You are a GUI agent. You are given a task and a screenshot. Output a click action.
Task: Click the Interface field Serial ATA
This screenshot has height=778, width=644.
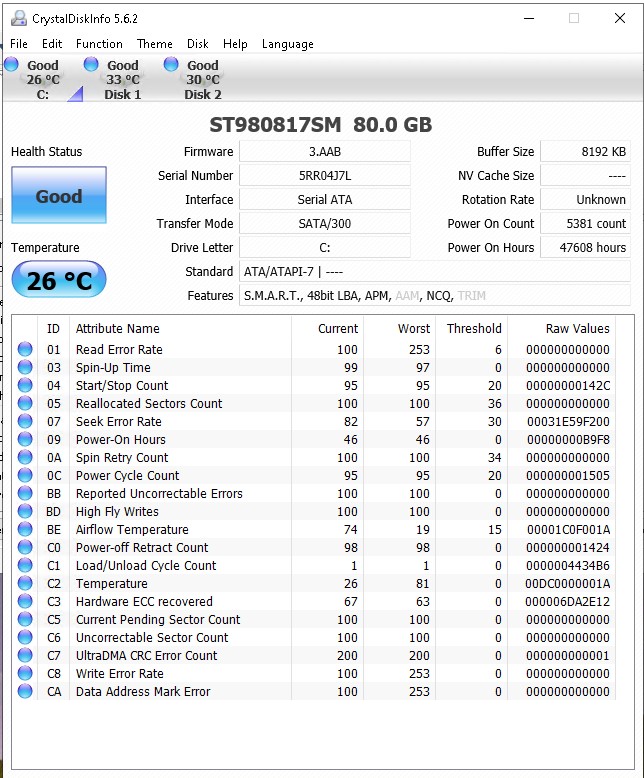324,199
